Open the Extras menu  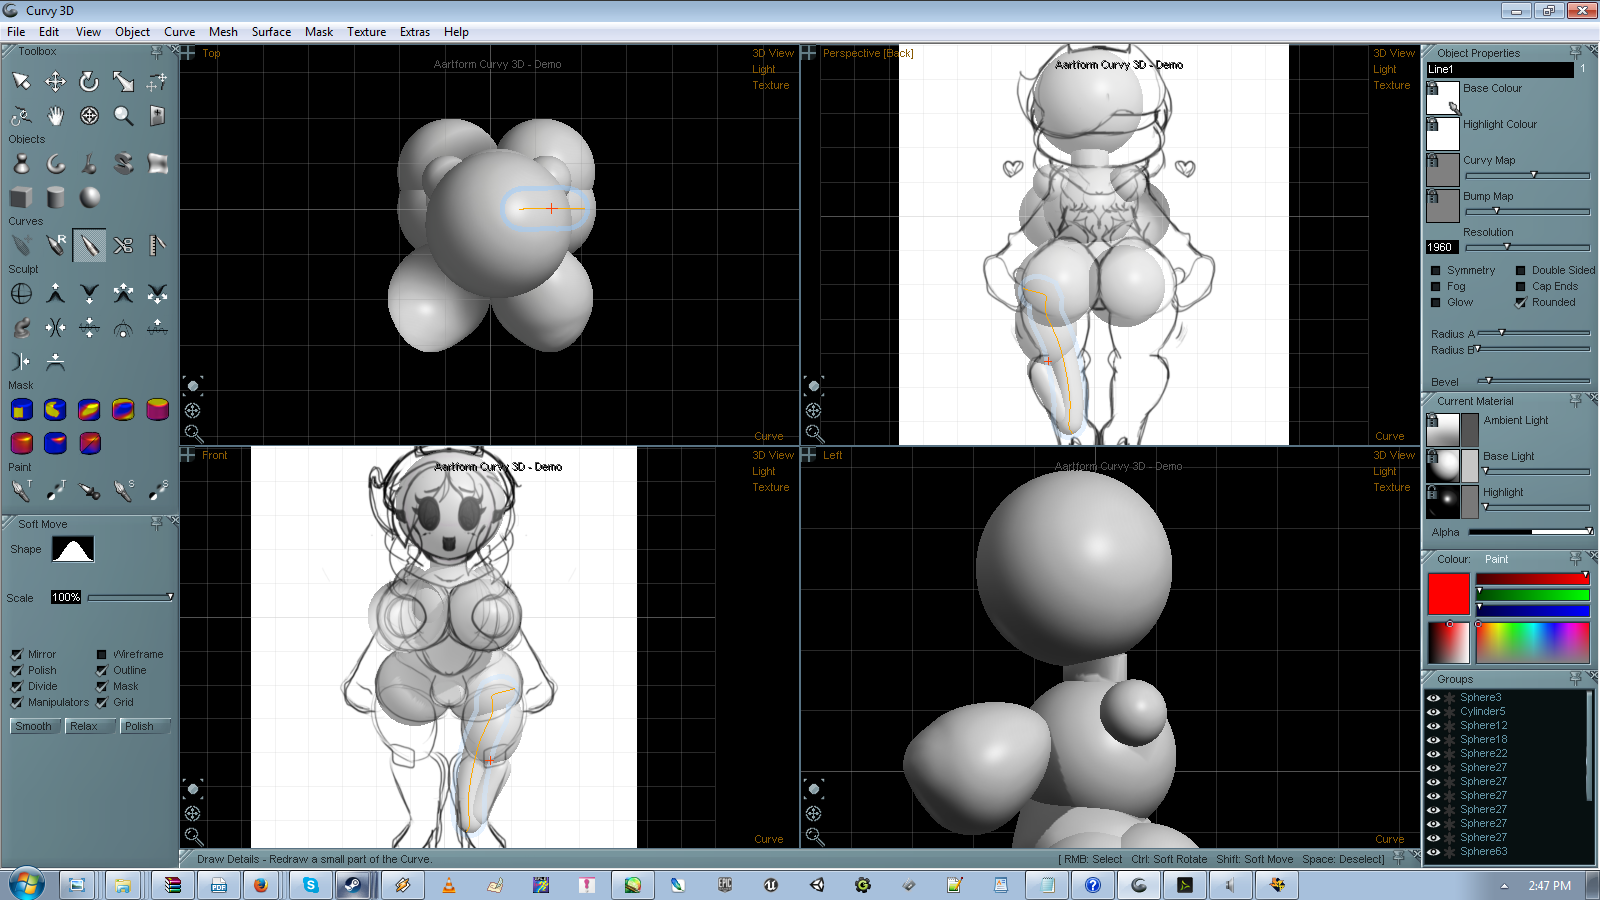(x=414, y=32)
